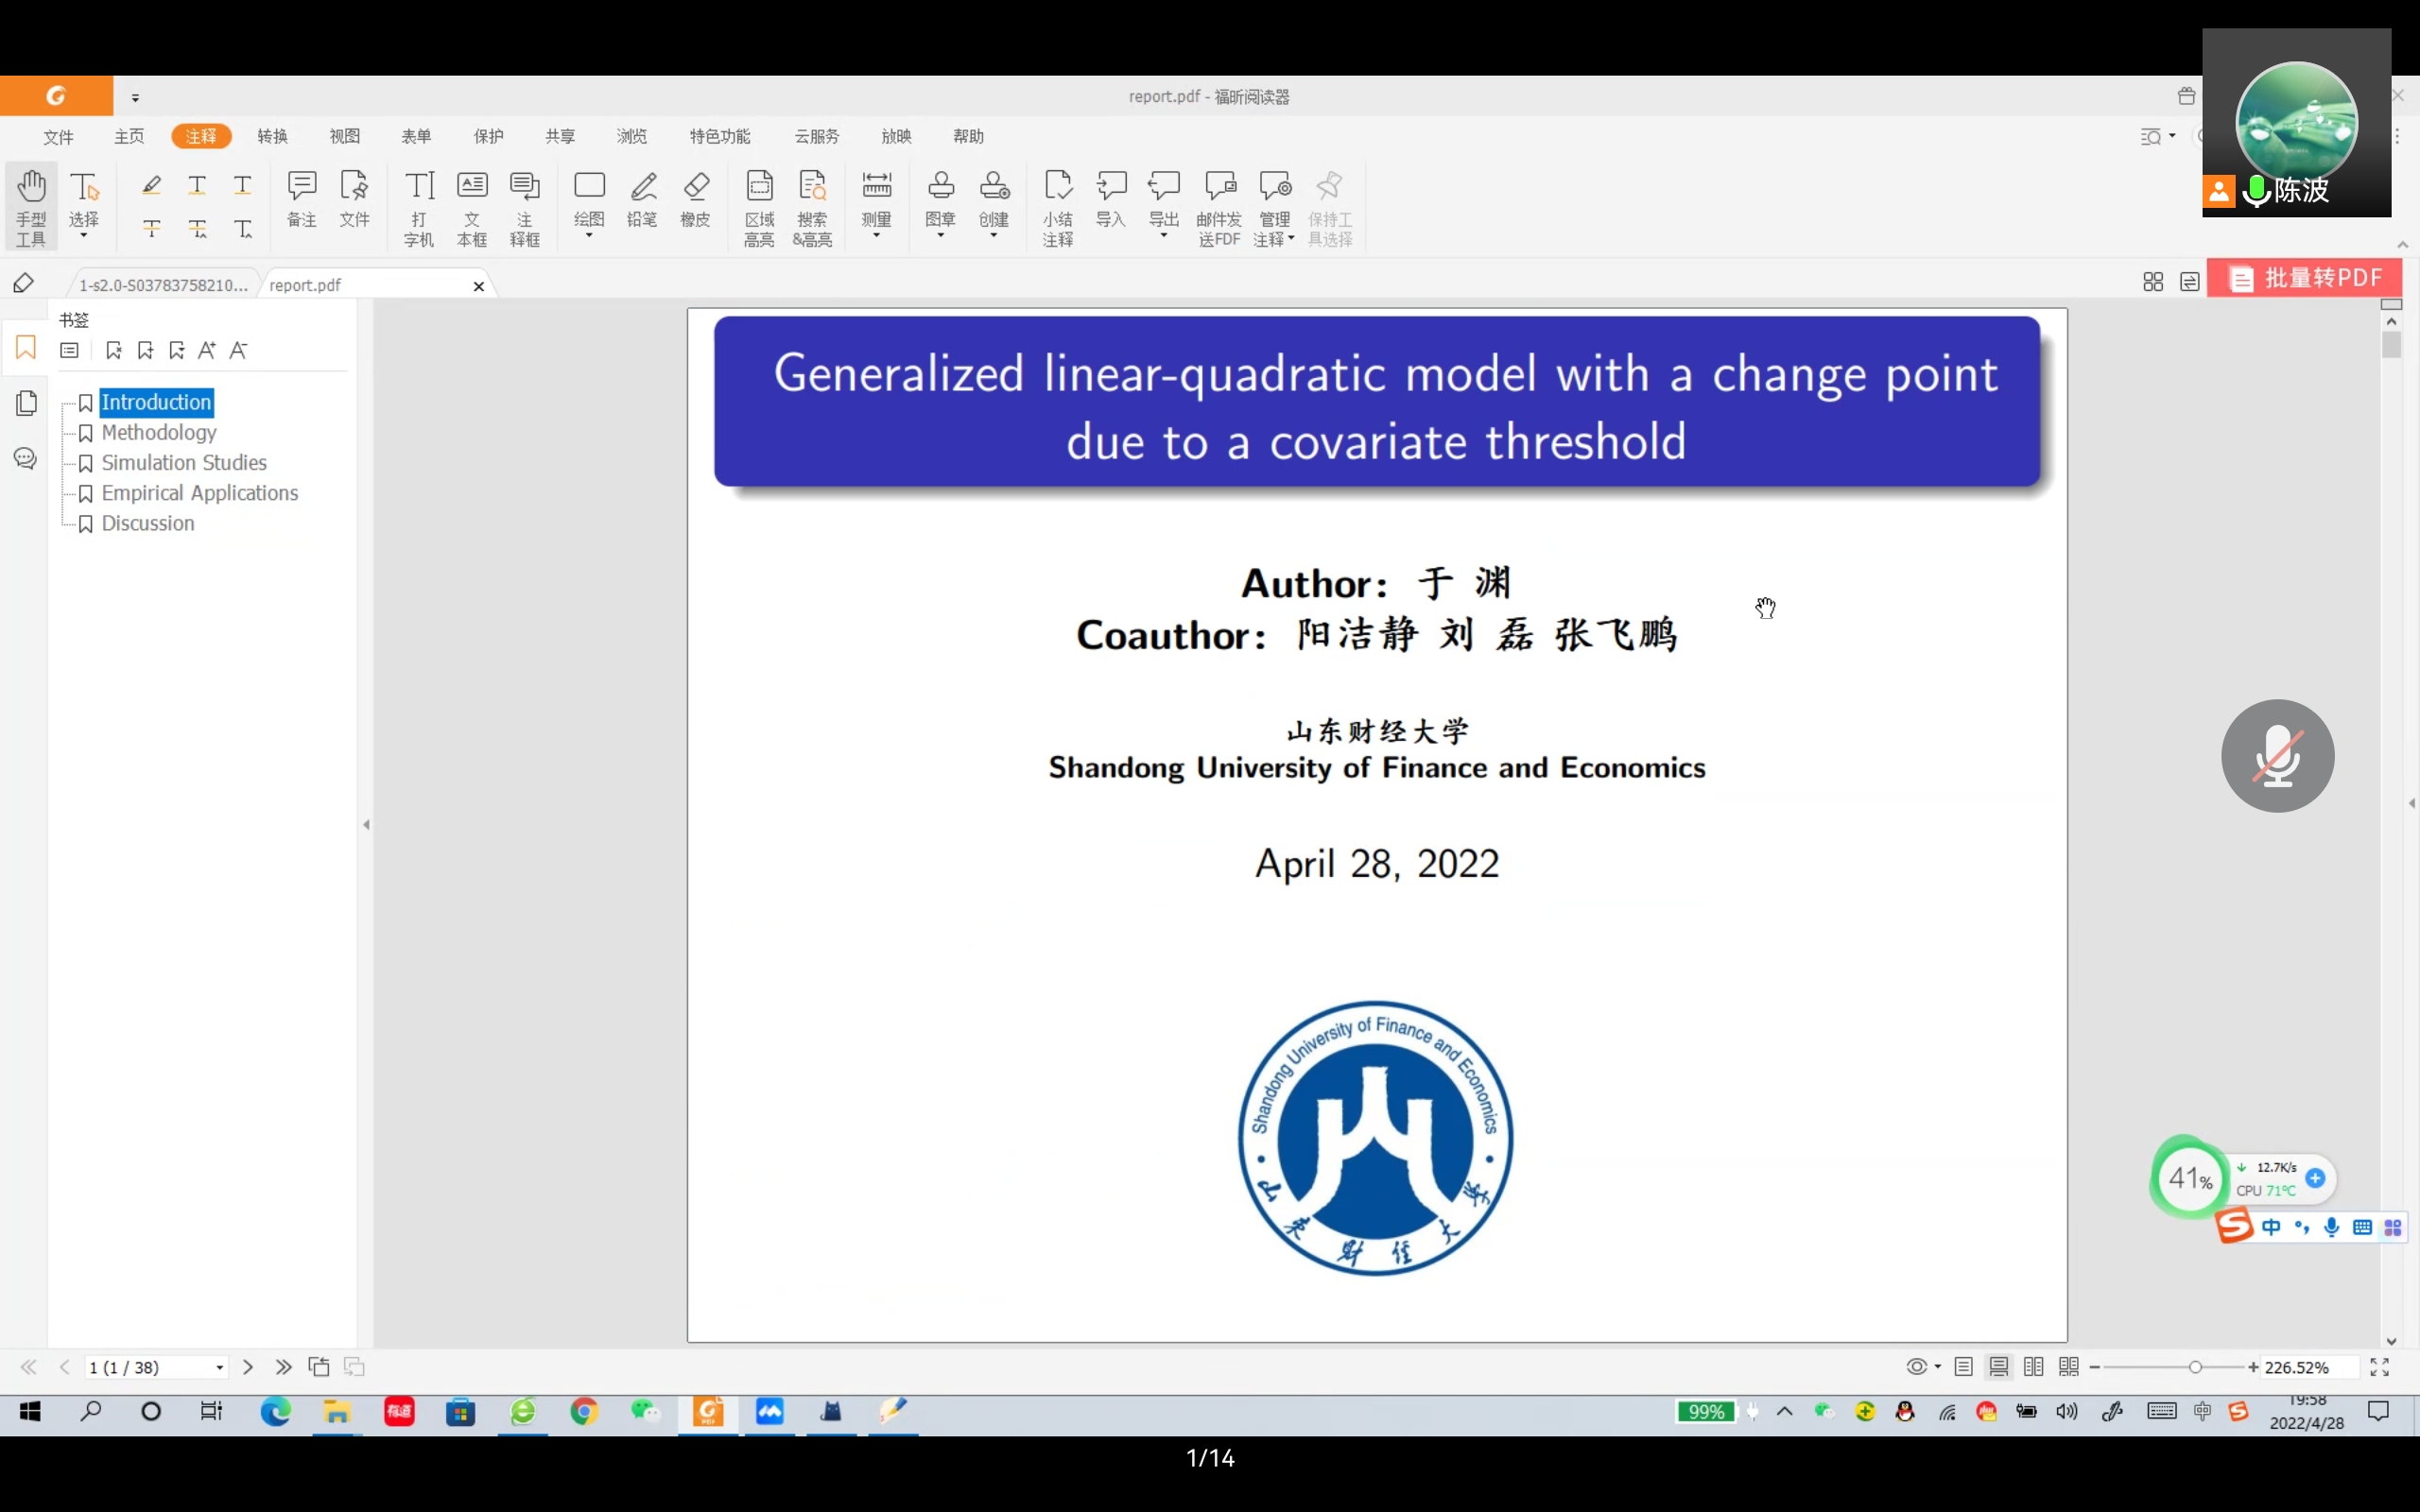Open the Drawing (绘图) dropdown

[589, 236]
